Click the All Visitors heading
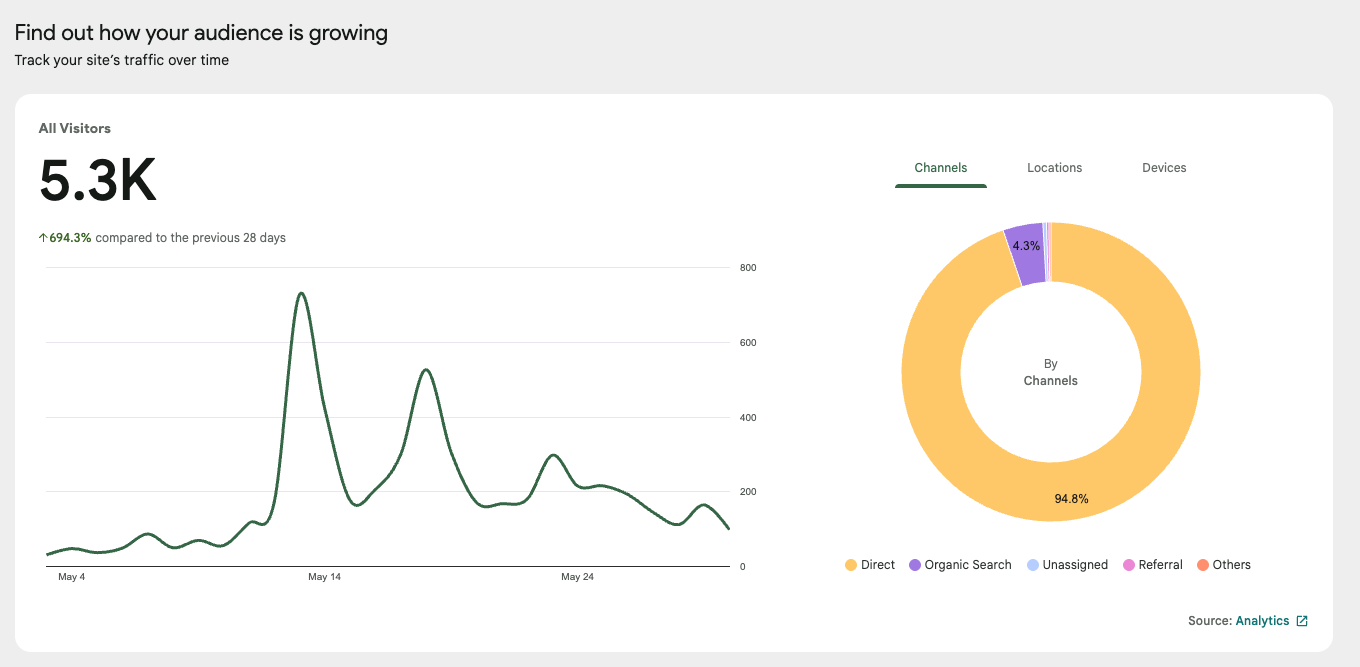 [x=75, y=128]
